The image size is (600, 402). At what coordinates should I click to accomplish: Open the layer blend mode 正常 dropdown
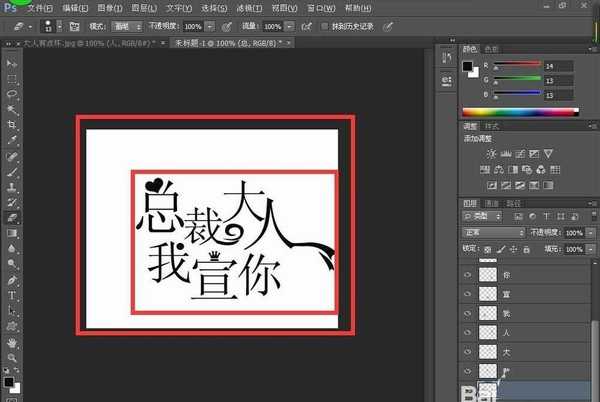494,232
